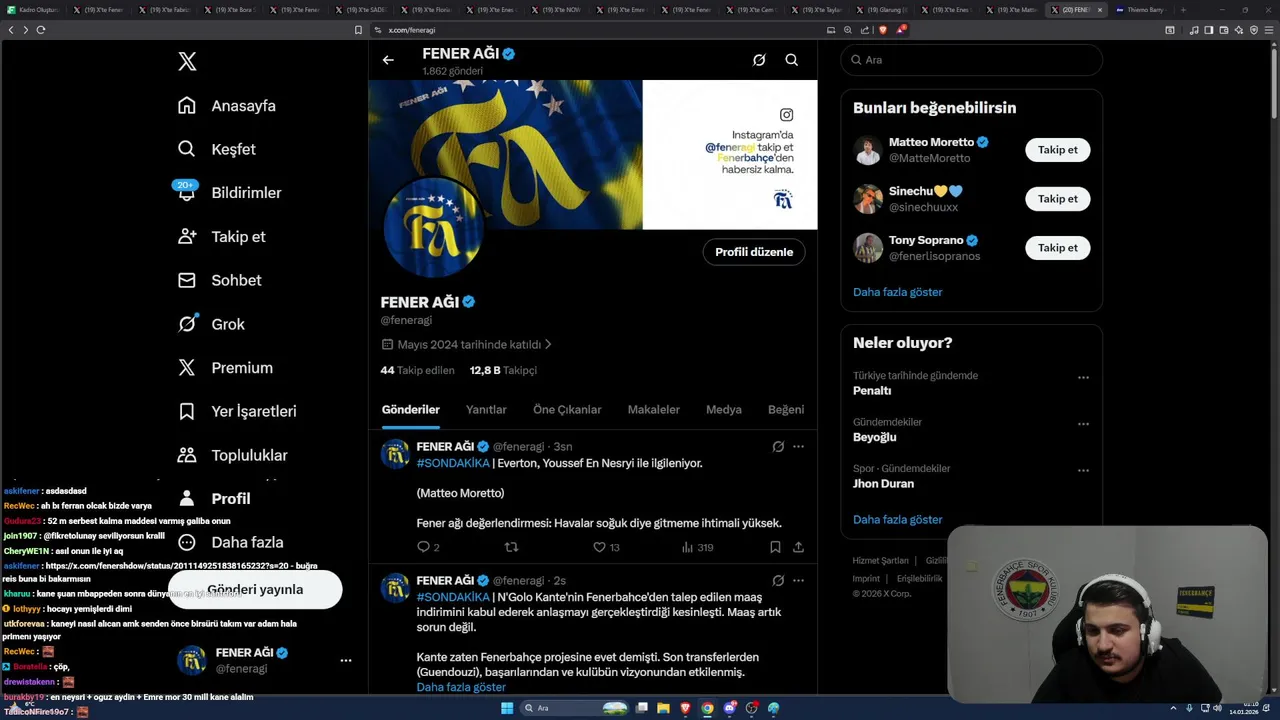
Task: Click Gönderi yayınla button
Action: pyautogui.click(x=255, y=589)
